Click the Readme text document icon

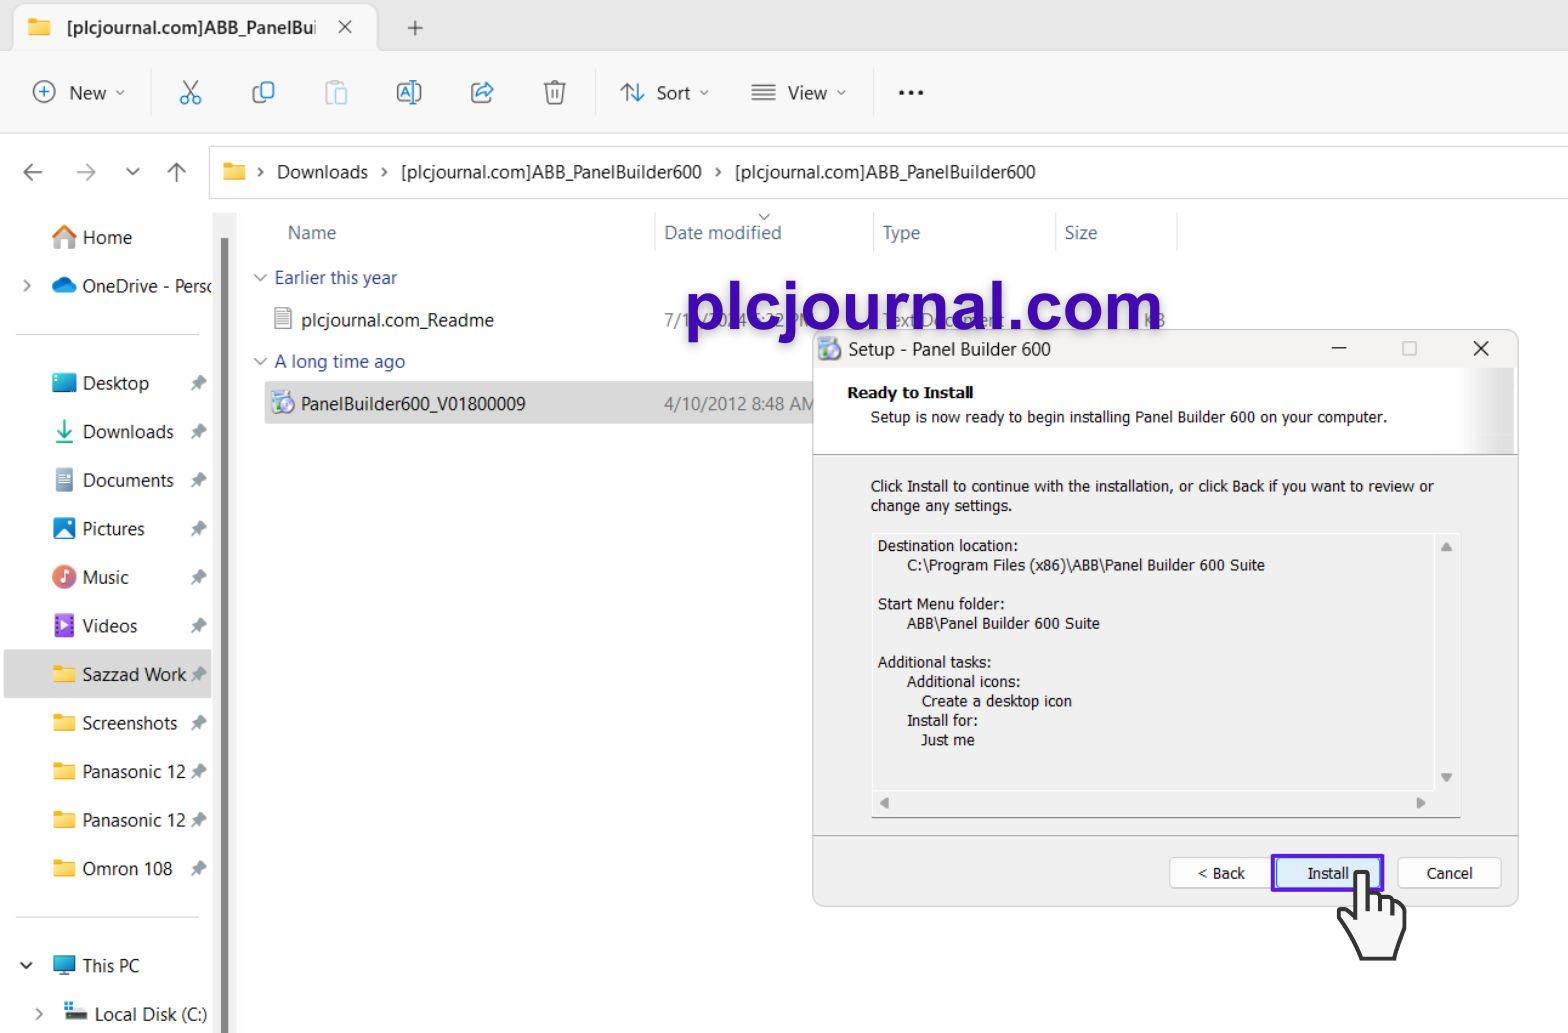(283, 319)
